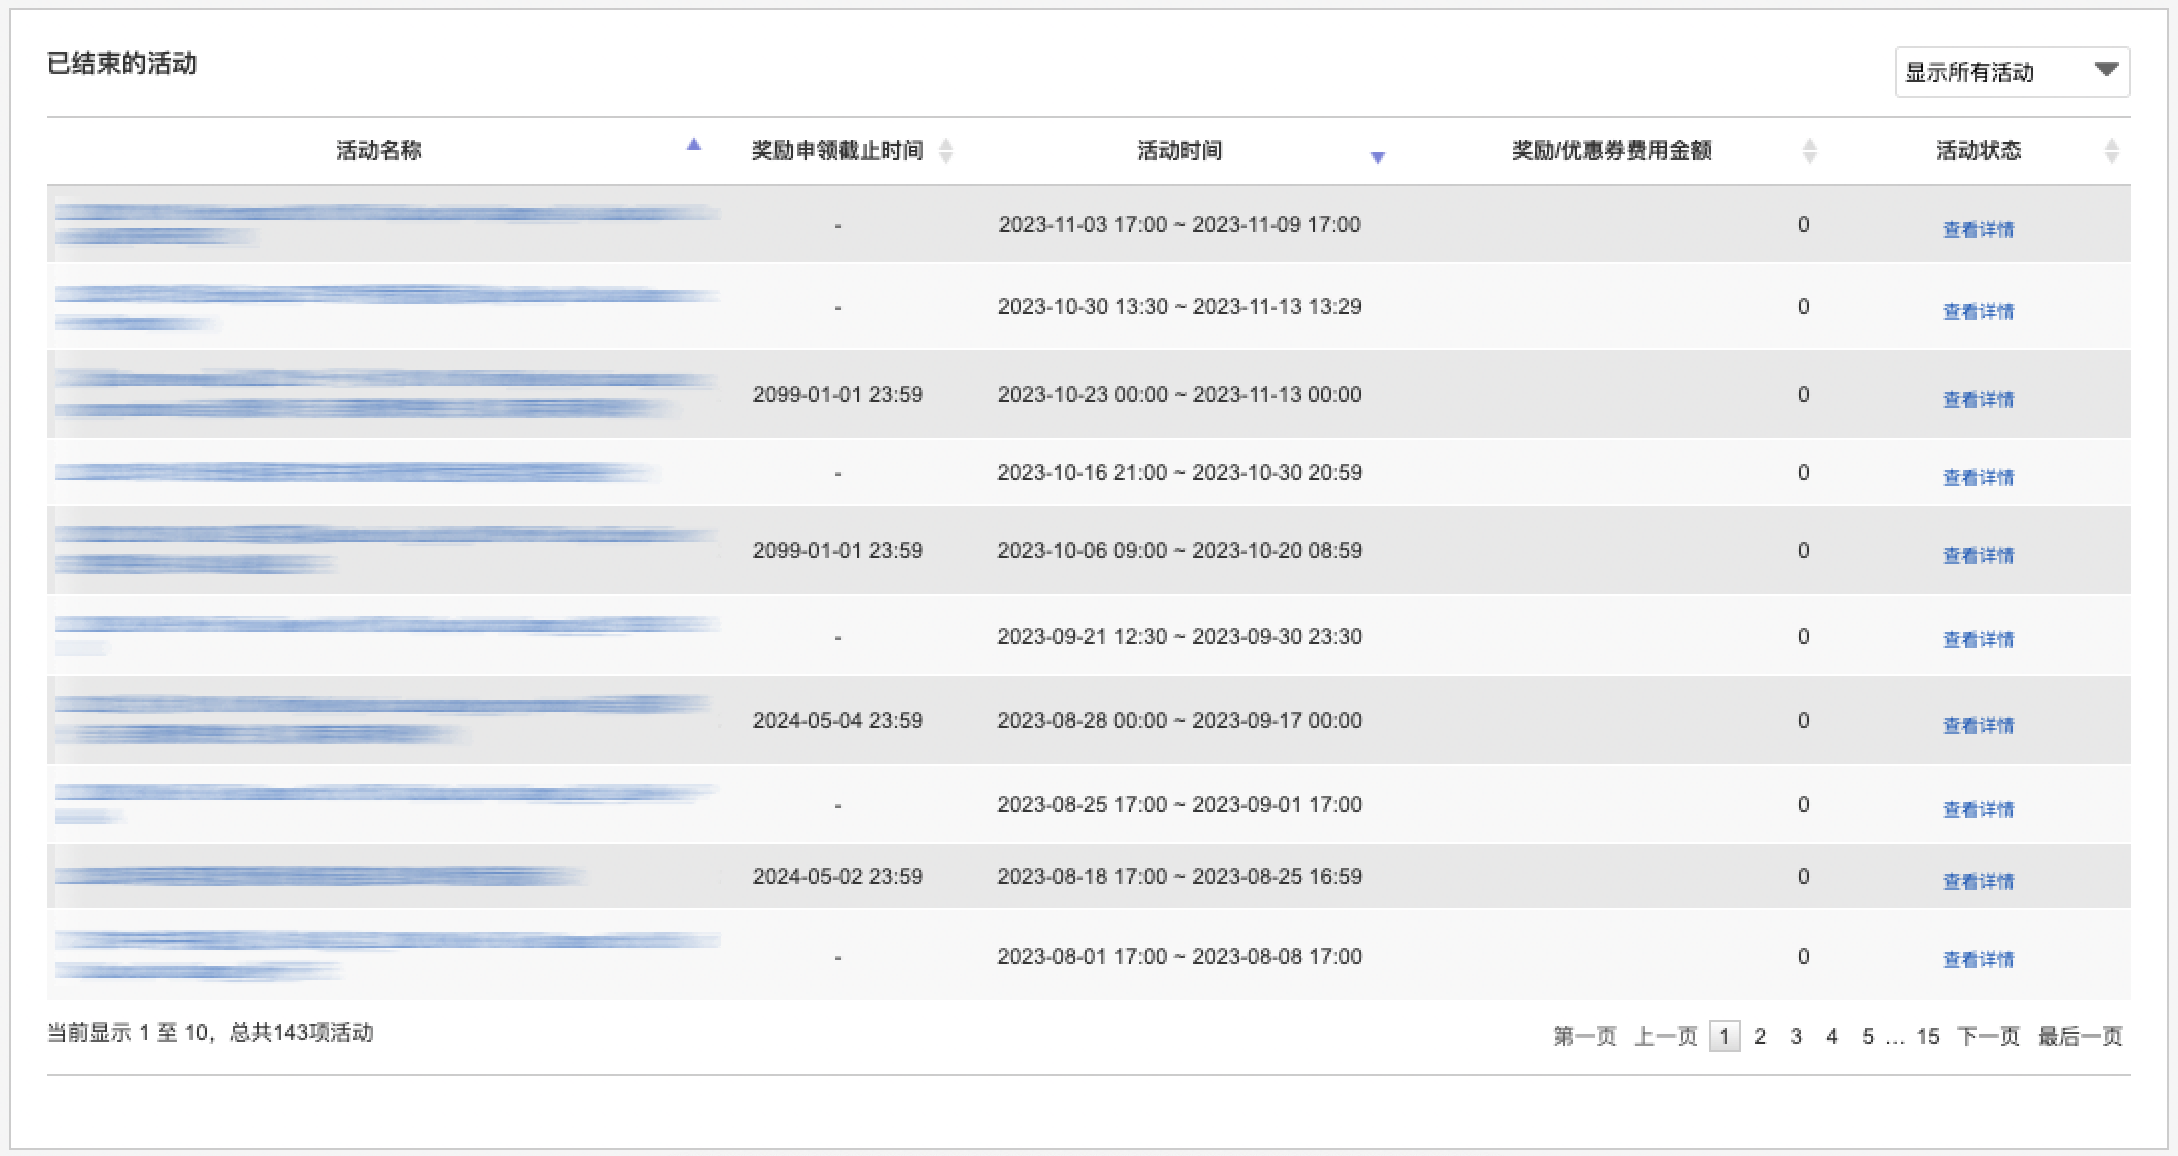Go to 上一页 previous page
The height and width of the screenshot is (1156, 2178).
1666,1036
